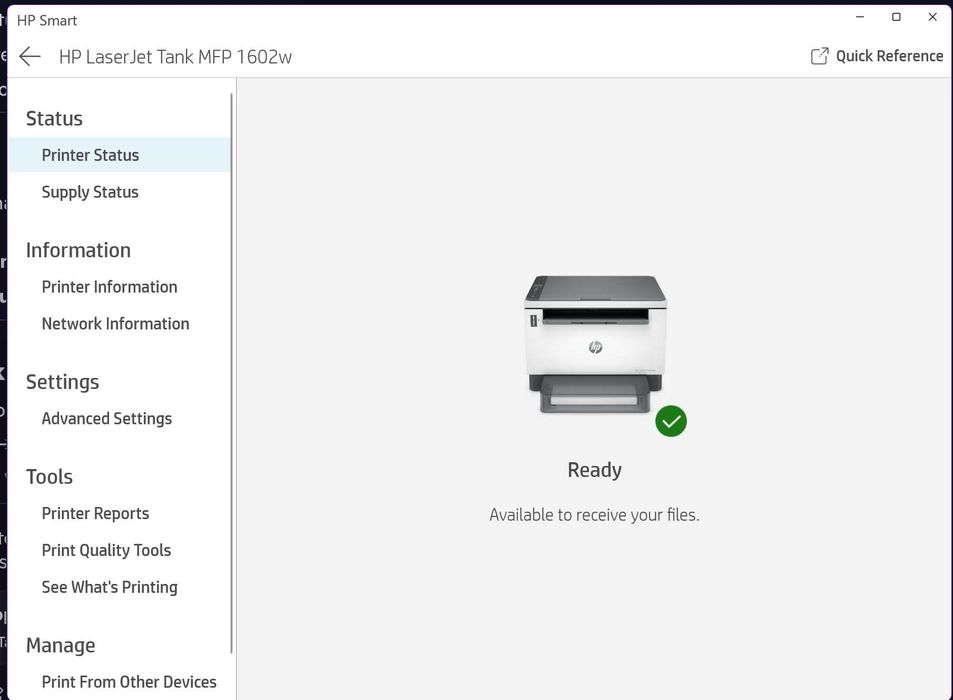The width and height of the screenshot is (953, 700).
Task: Open Printer Information page
Action: coord(109,287)
